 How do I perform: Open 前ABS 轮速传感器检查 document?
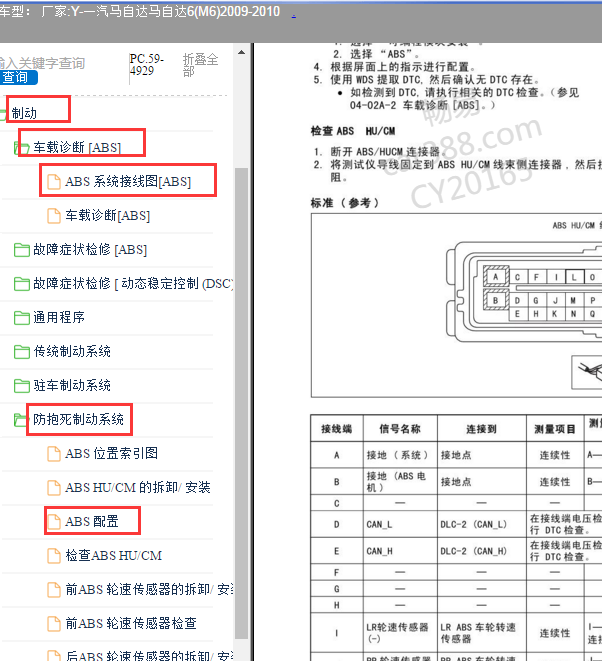coord(131,623)
